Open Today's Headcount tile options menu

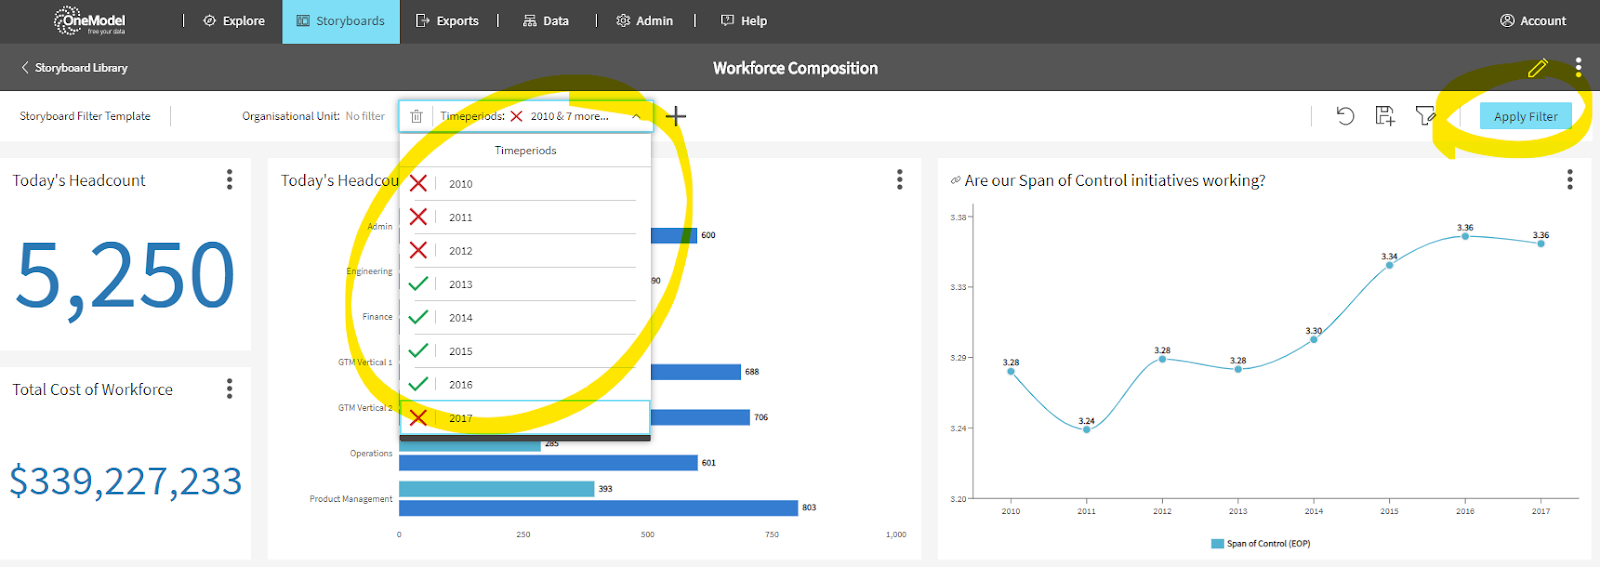[229, 179]
